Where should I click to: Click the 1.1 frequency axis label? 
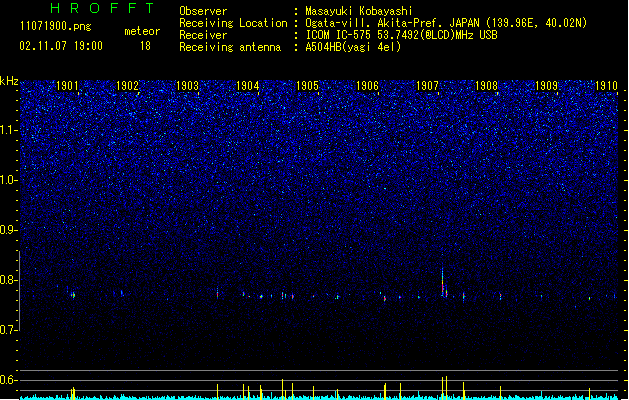[x=8, y=130]
